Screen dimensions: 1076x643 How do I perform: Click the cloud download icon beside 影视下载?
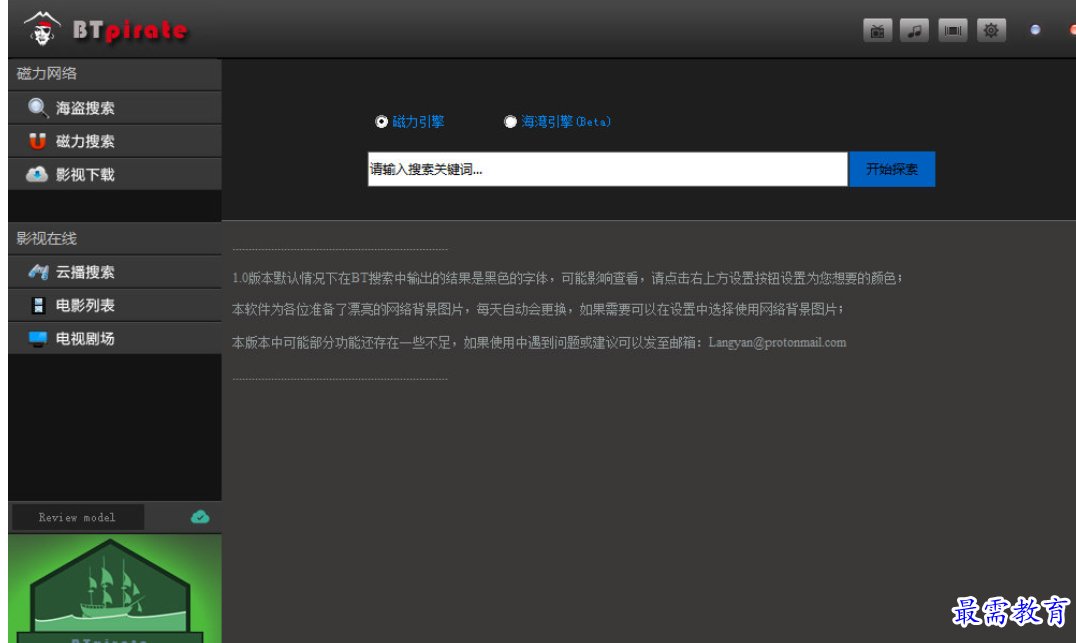(x=37, y=174)
